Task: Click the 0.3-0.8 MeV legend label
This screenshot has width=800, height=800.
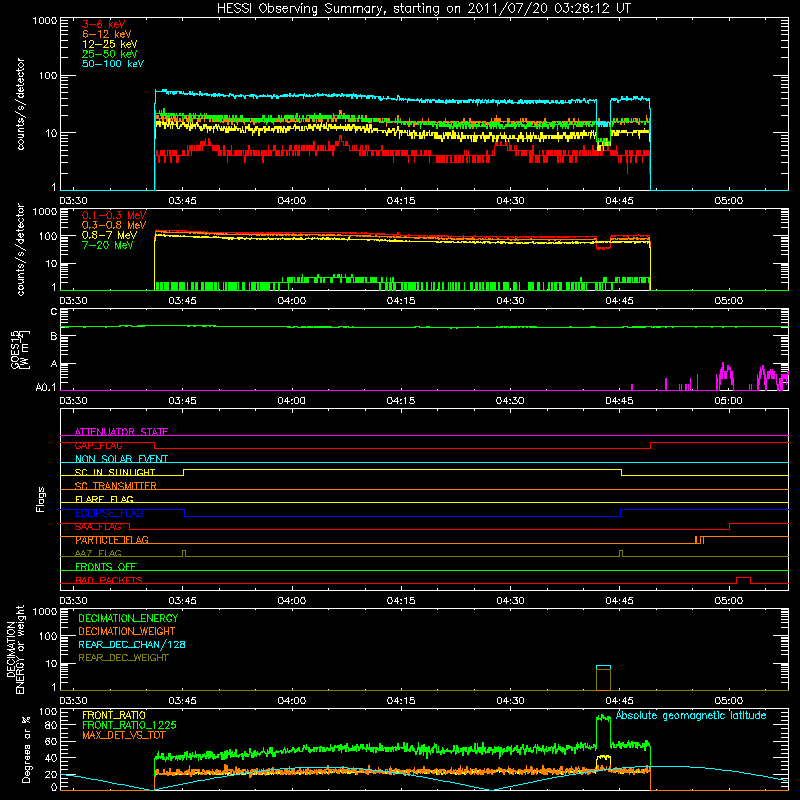Action: click(114, 225)
